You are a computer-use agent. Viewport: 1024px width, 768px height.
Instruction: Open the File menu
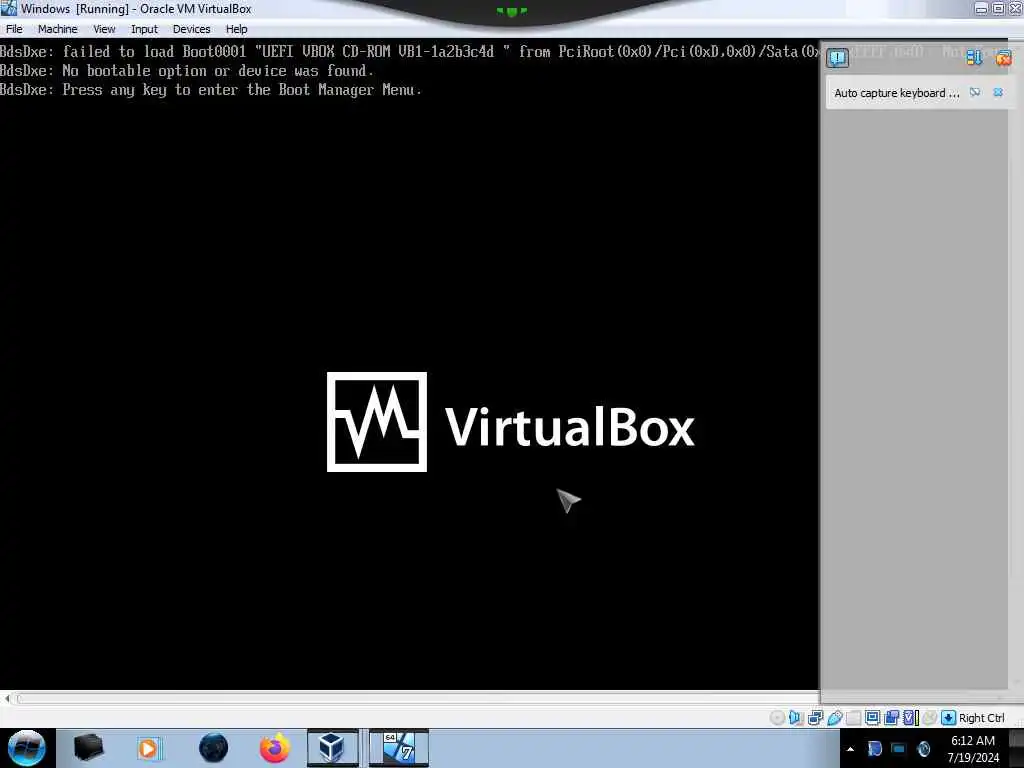pos(14,29)
